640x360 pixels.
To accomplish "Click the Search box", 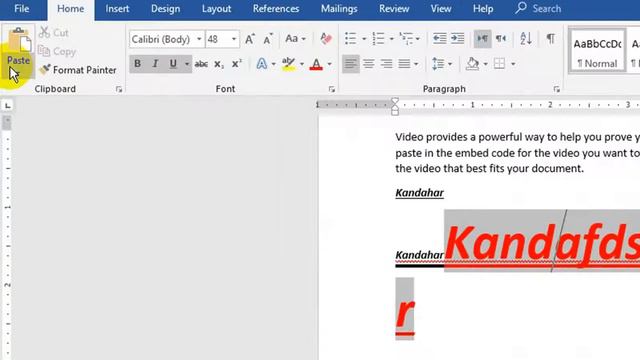I will 538,9.
